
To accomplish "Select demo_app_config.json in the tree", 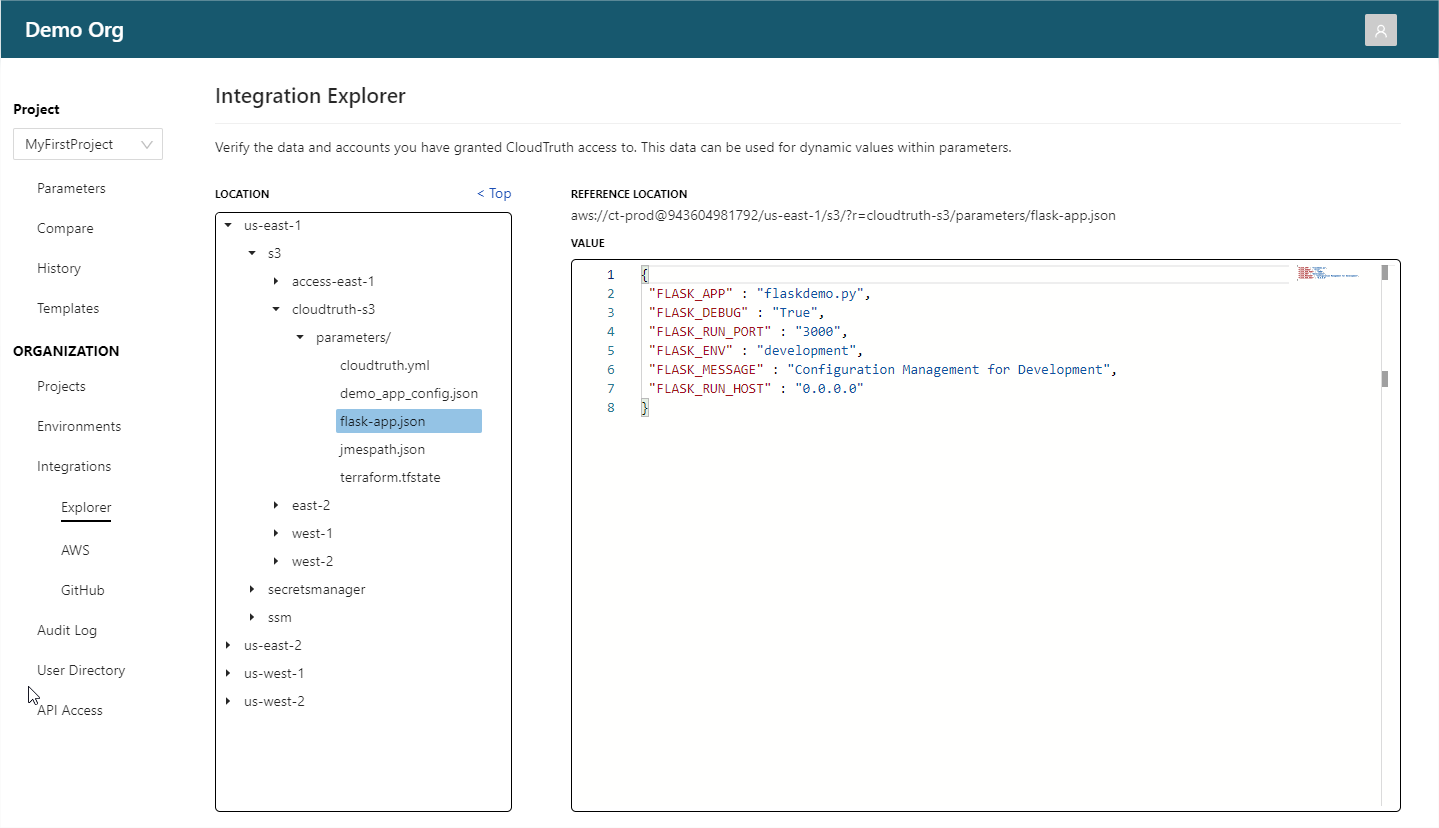I will (408, 394).
